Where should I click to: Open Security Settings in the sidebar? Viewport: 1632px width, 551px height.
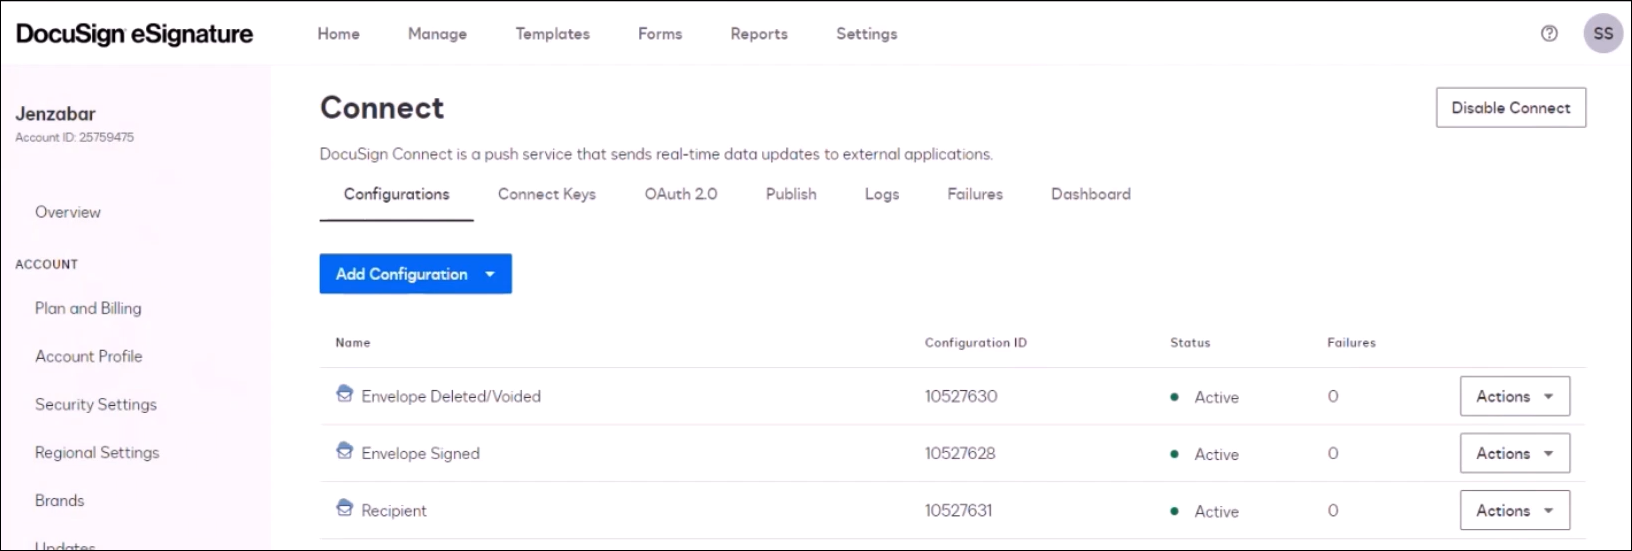pyautogui.click(x=96, y=404)
